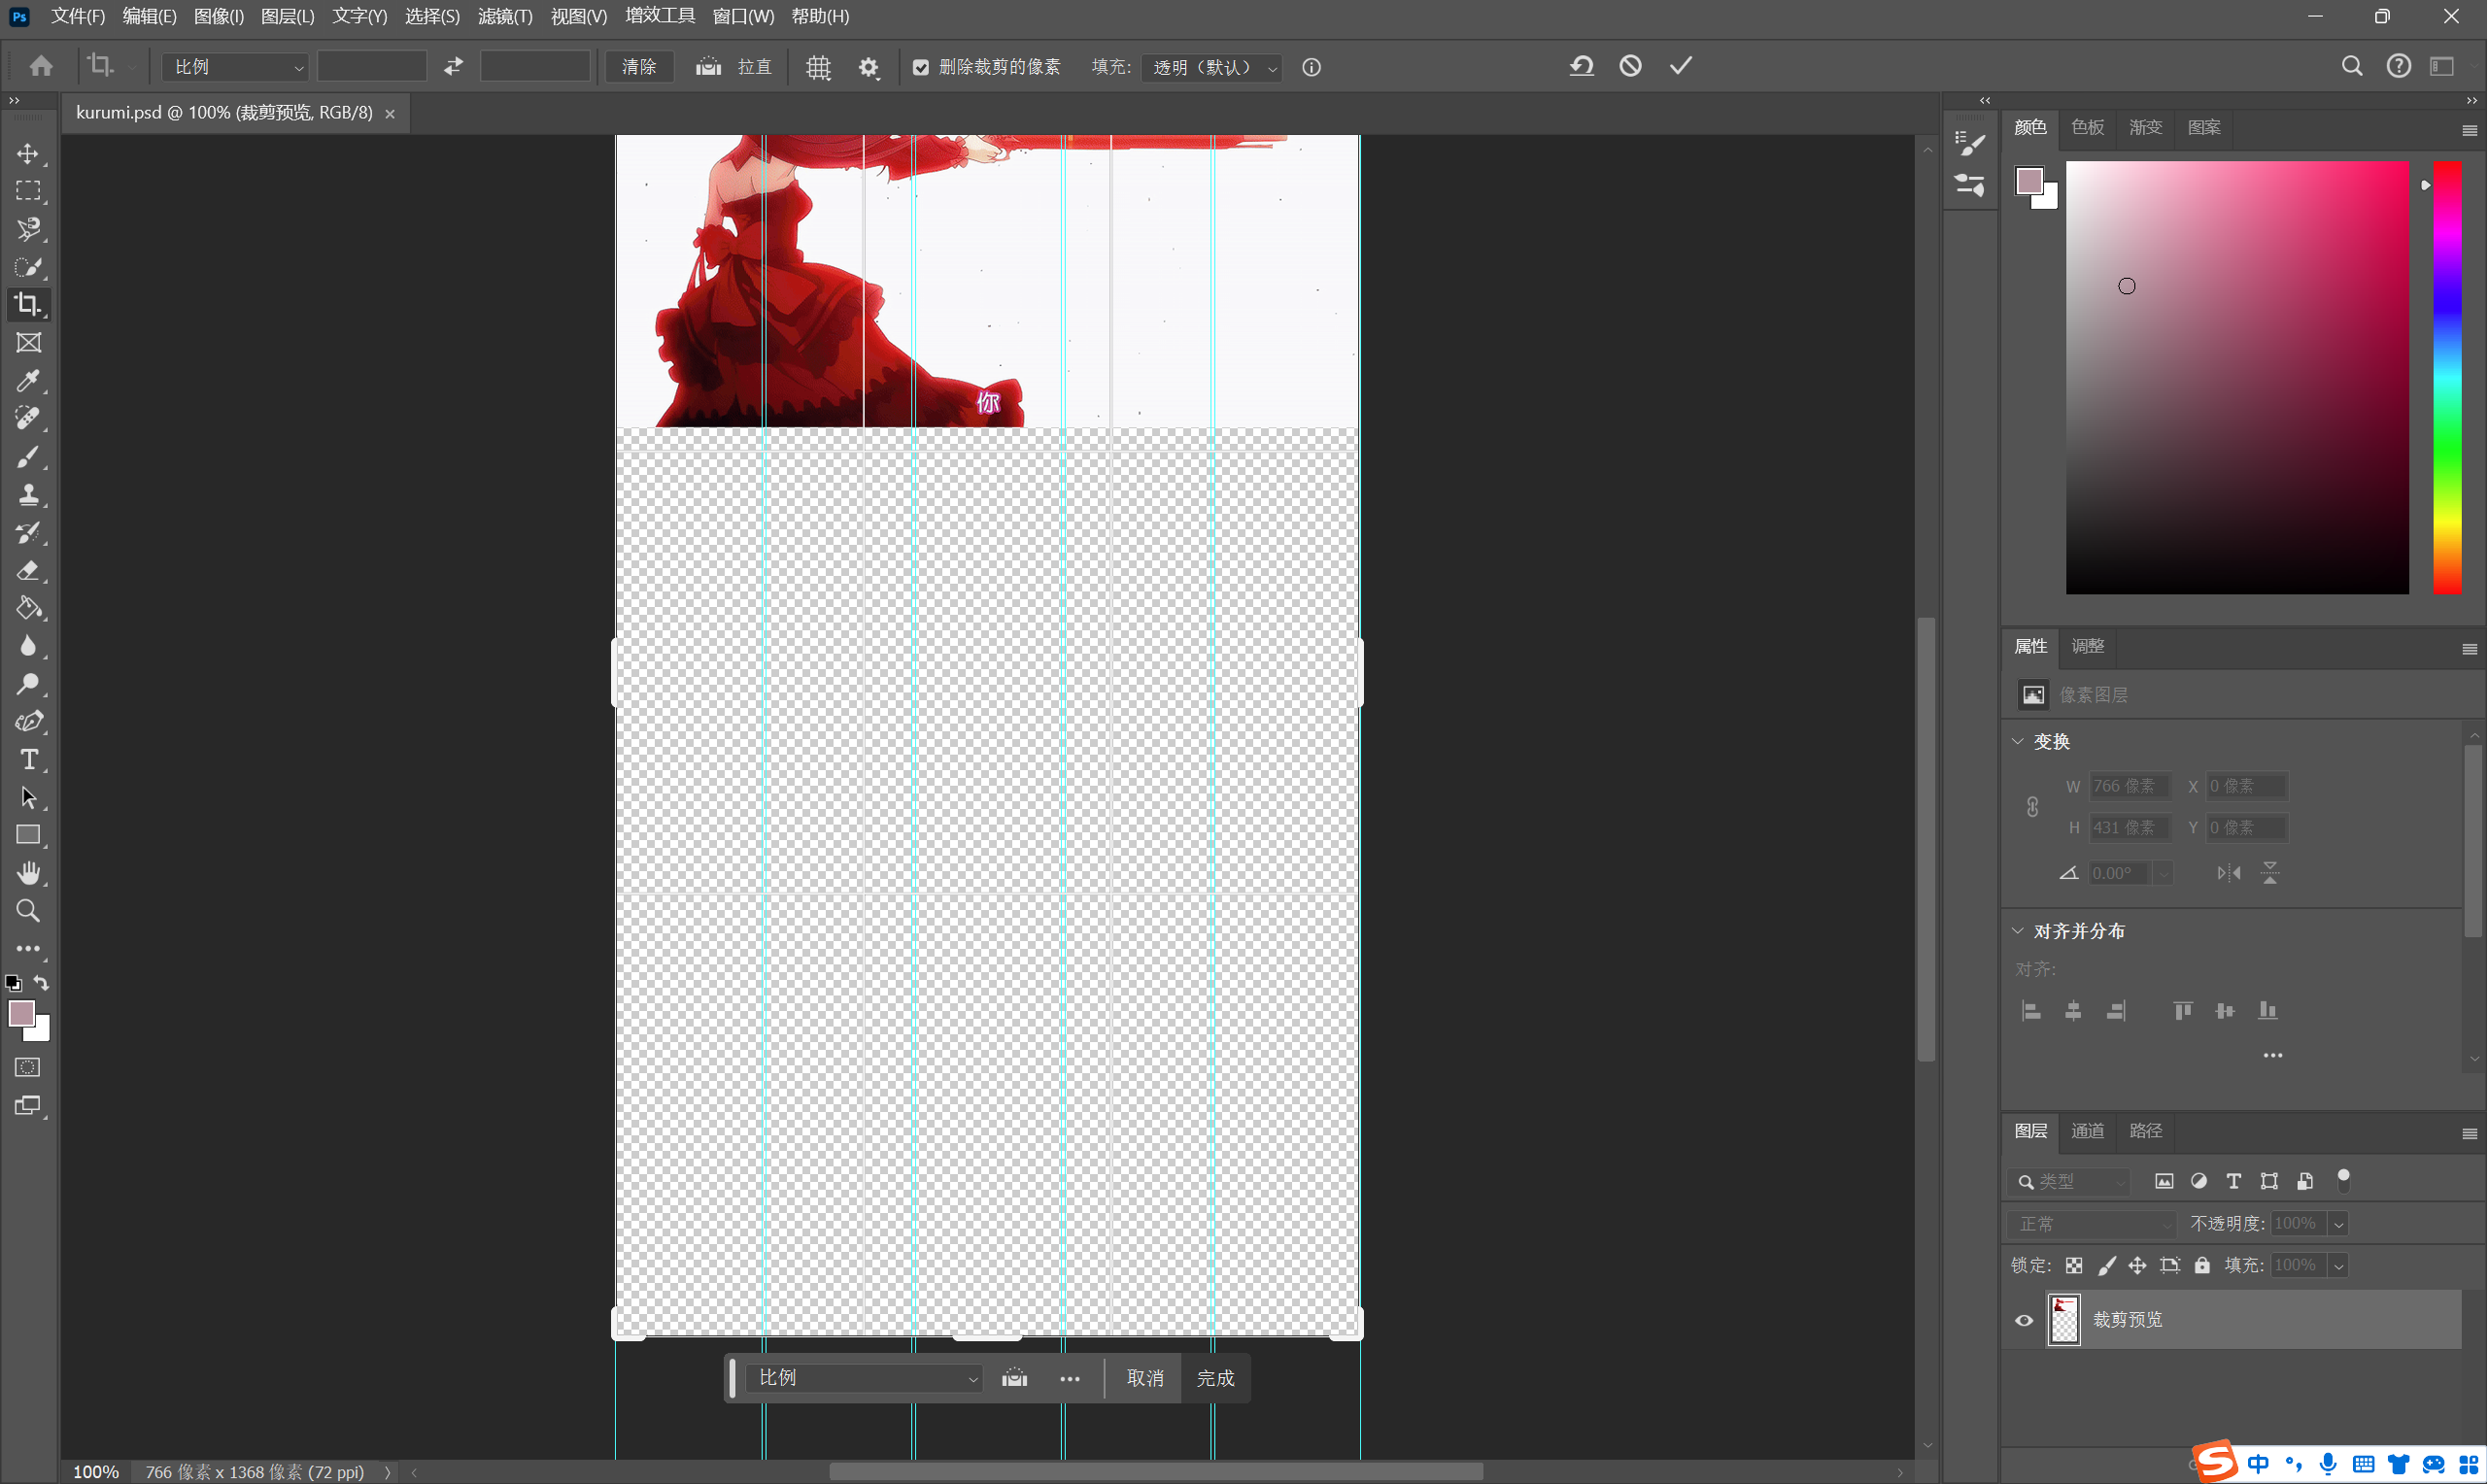Open the 滤镜(T) menu
Screen dimensions: 2488x1484
pyautogui.click(x=505, y=16)
